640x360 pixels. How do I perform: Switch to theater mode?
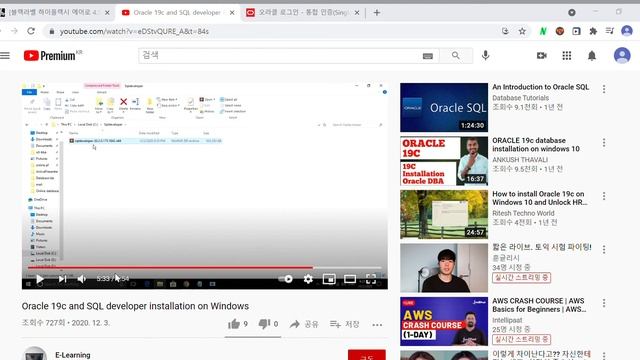350,279
